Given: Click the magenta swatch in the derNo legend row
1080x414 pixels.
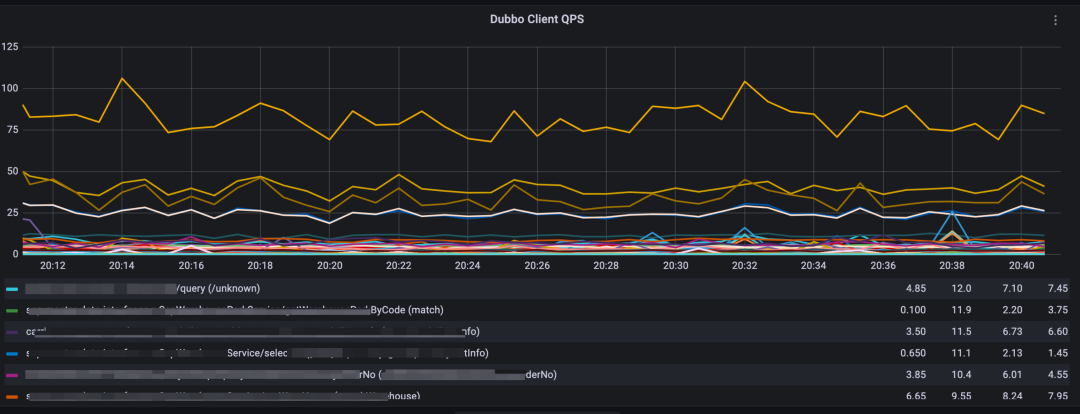Looking at the screenshot, I should tap(12, 375).
